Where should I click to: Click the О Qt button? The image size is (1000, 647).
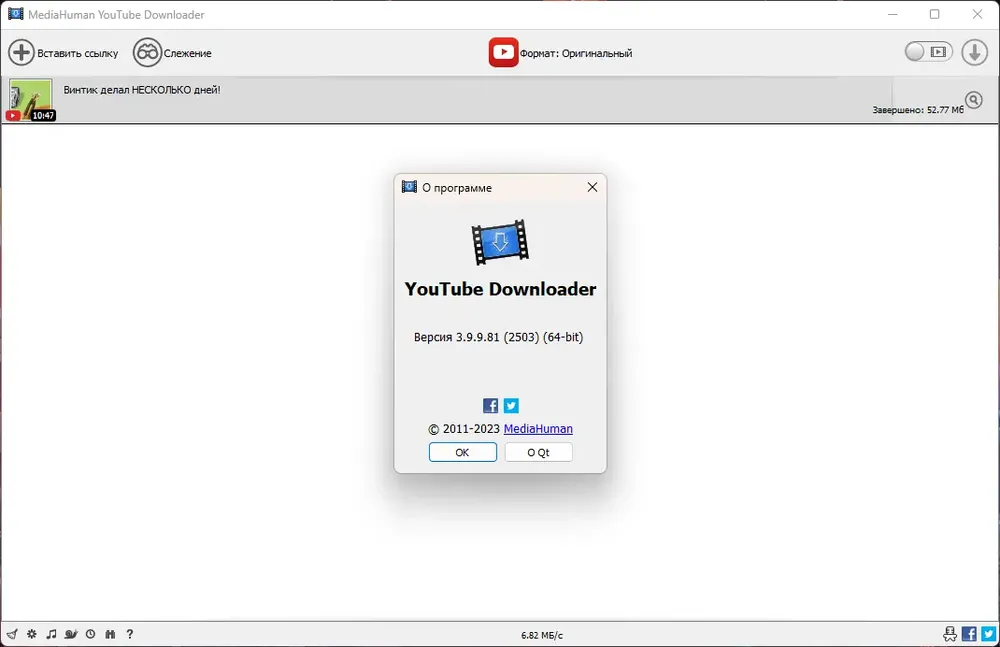(538, 452)
